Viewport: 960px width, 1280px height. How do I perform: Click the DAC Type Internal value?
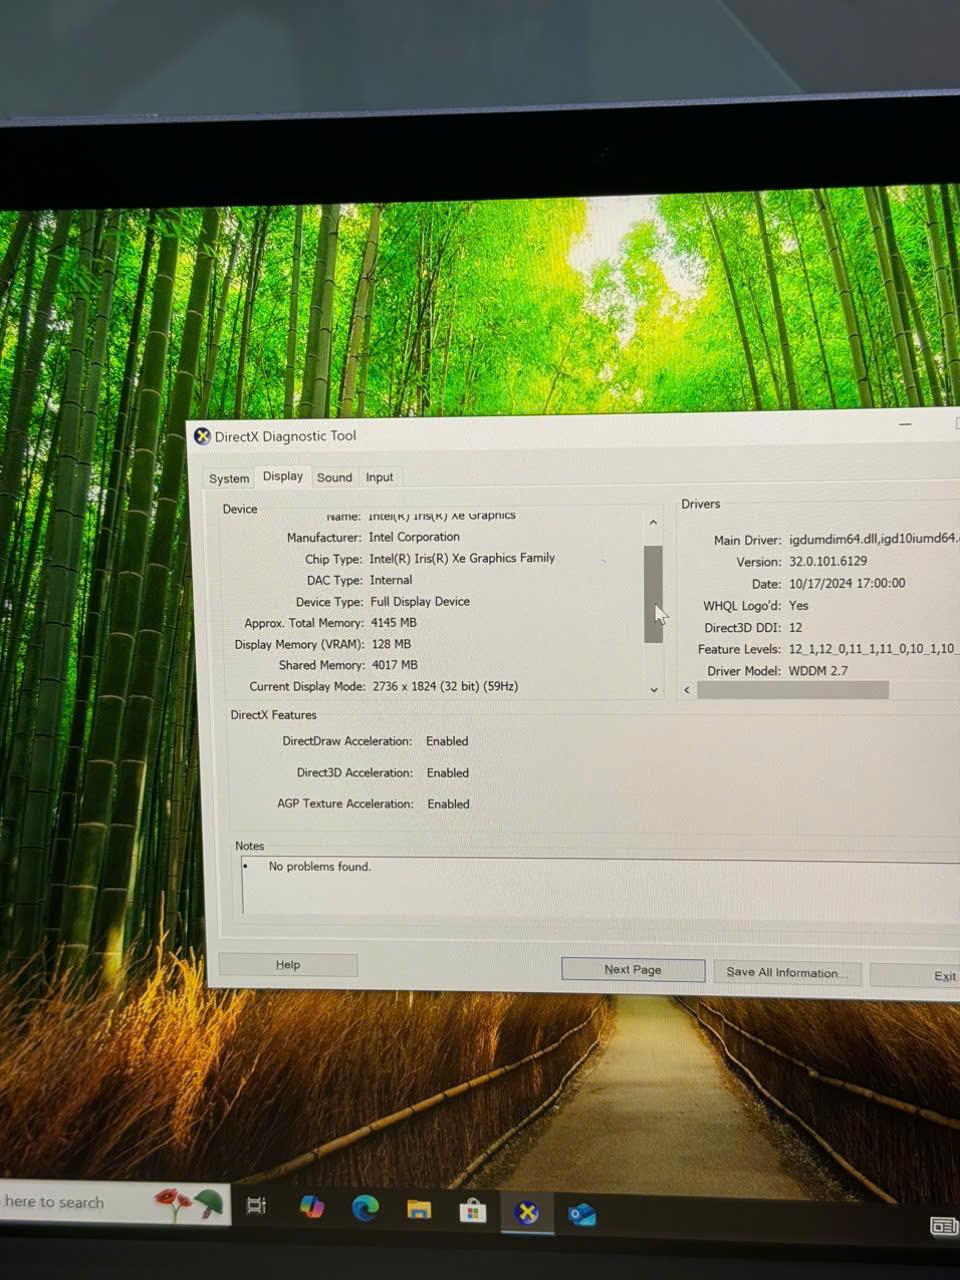391,580
